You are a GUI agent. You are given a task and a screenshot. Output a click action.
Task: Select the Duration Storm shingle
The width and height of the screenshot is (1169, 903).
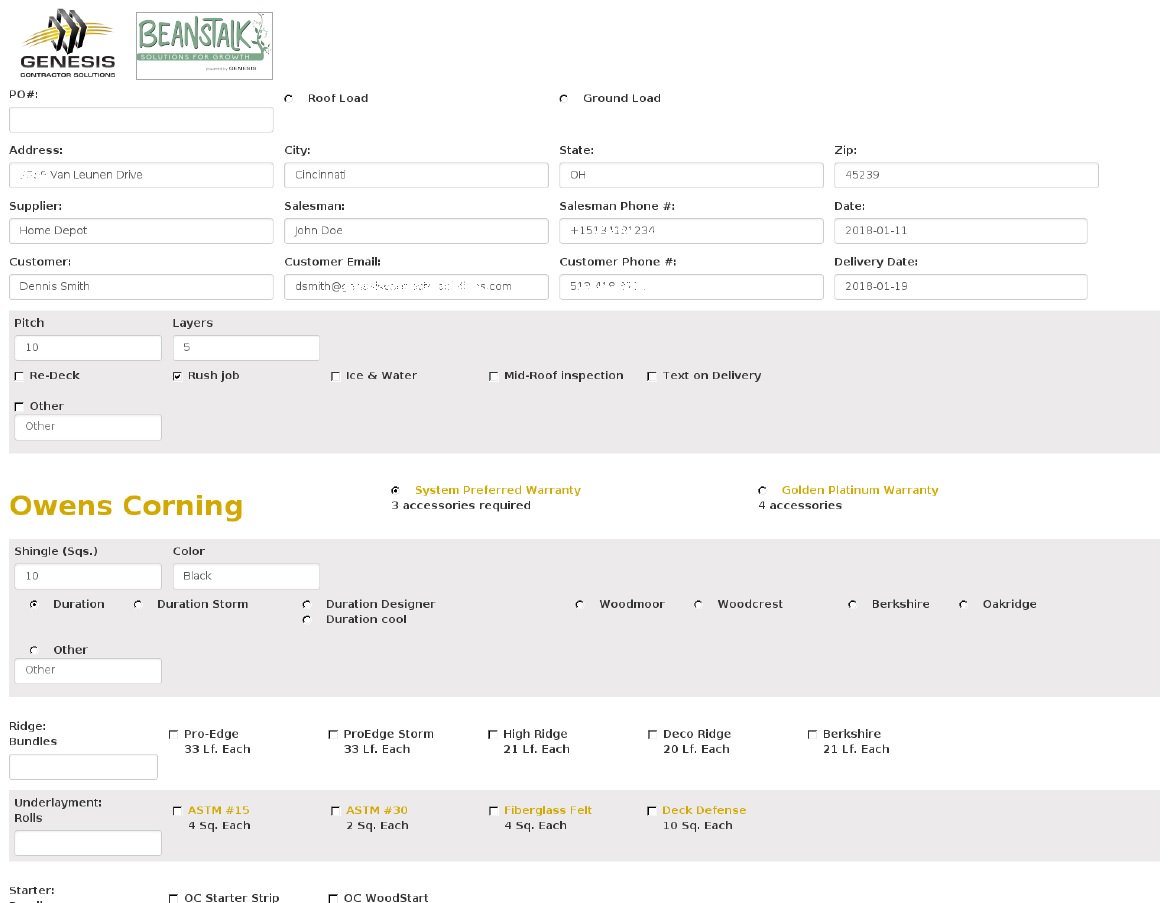(x=137, y=604)
